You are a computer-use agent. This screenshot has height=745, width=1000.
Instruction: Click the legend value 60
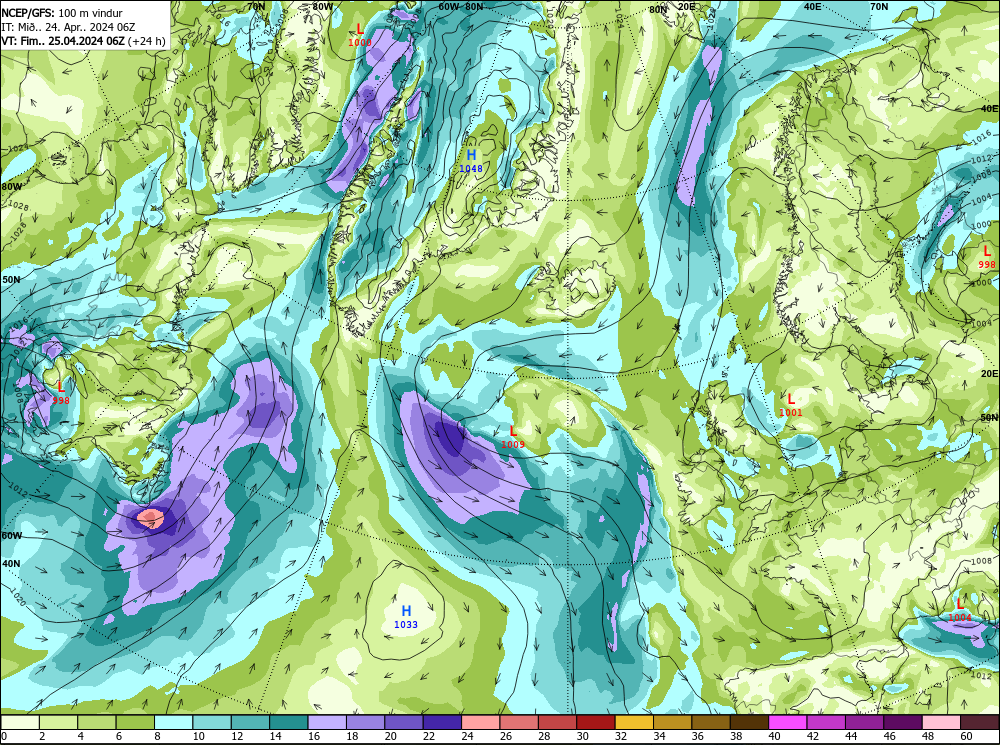966,737
